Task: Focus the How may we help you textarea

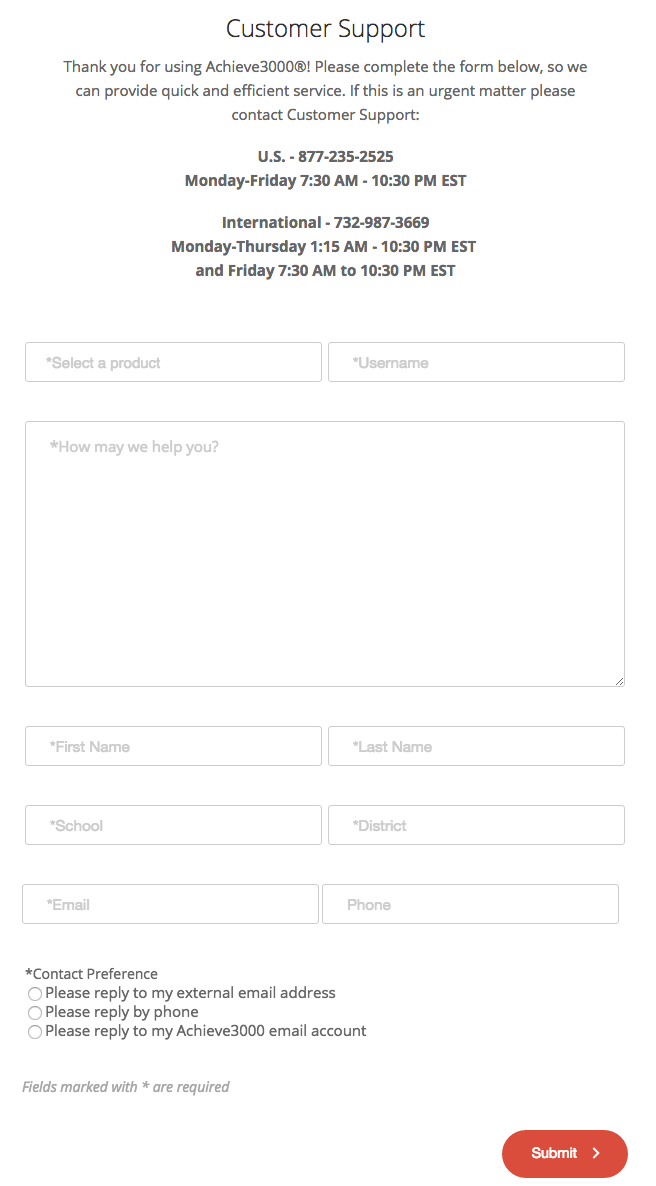Action: coord(325,553)
